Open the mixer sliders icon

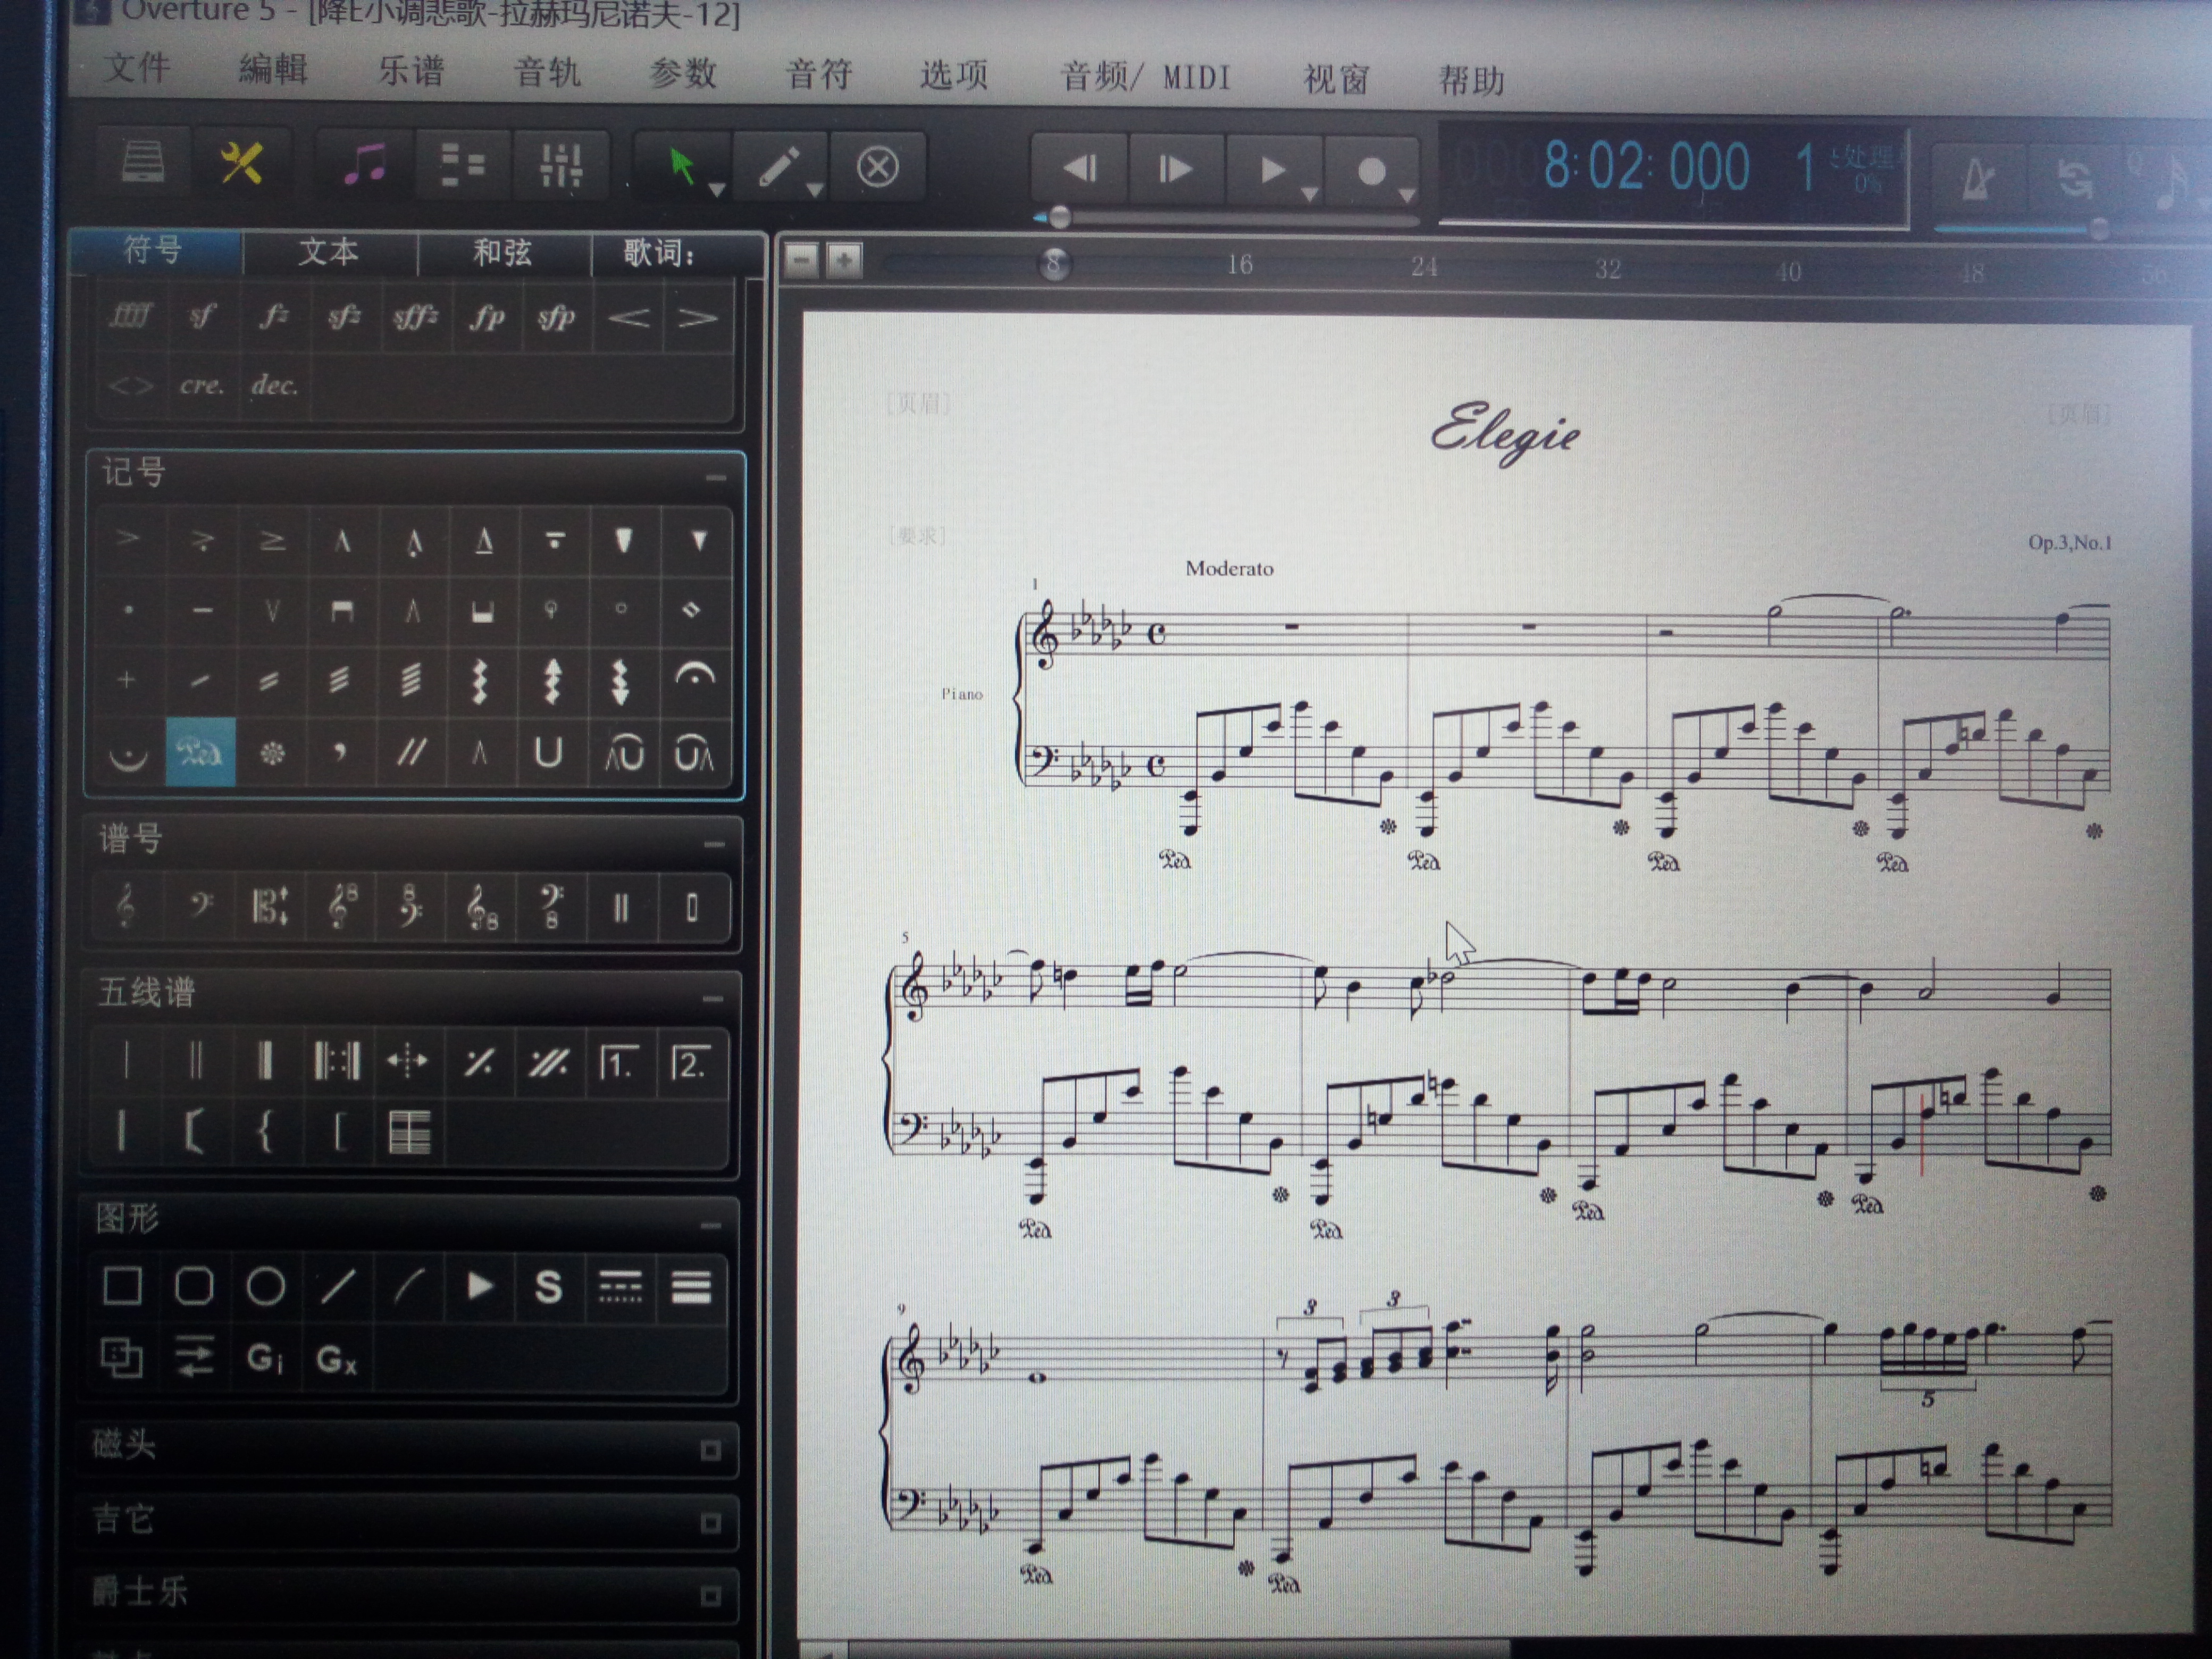(x=561, y=167)
